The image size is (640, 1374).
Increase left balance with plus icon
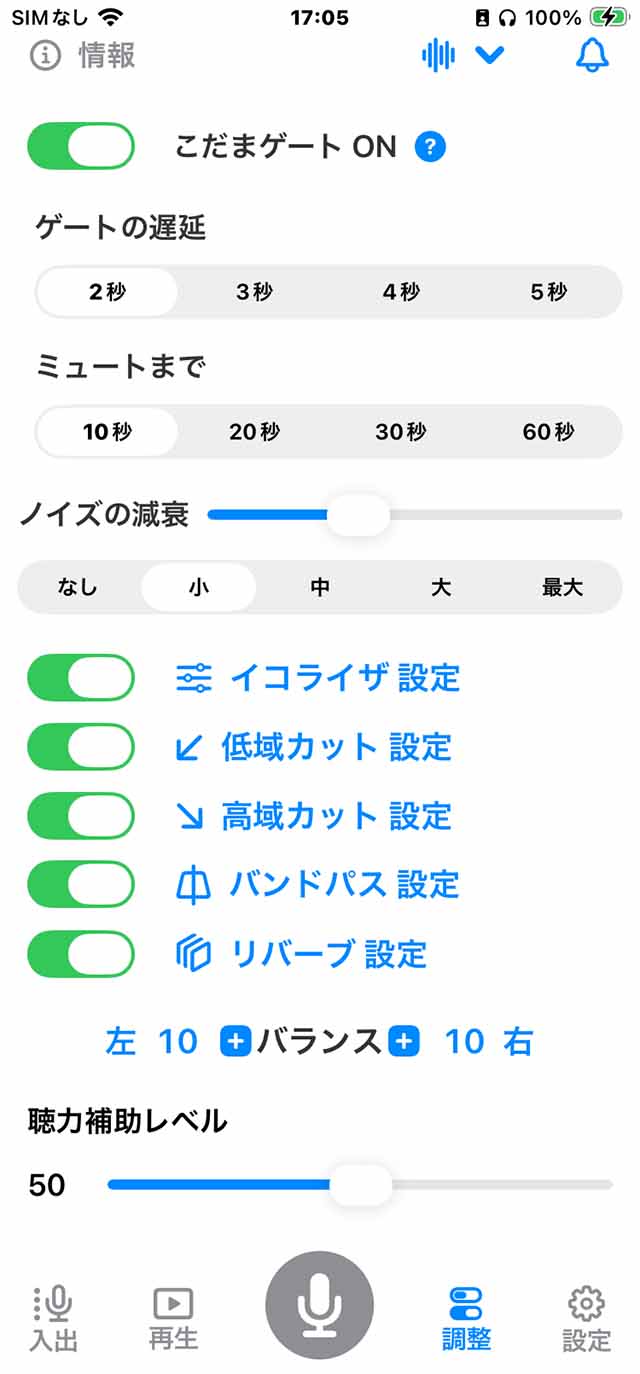tap(236, 1042)
